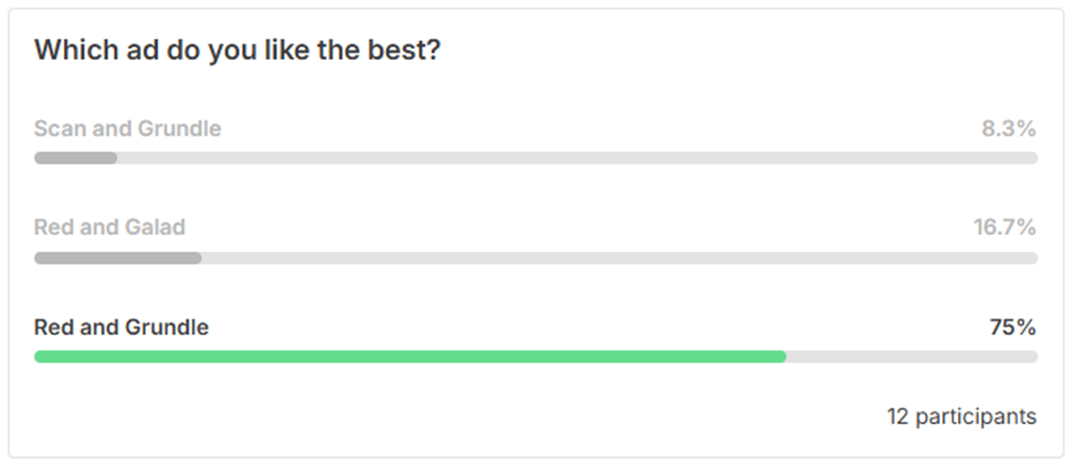Click the empty track of Red and Galad bar
The width and height of the screenshot is (1074, 463).
[619, 258]
